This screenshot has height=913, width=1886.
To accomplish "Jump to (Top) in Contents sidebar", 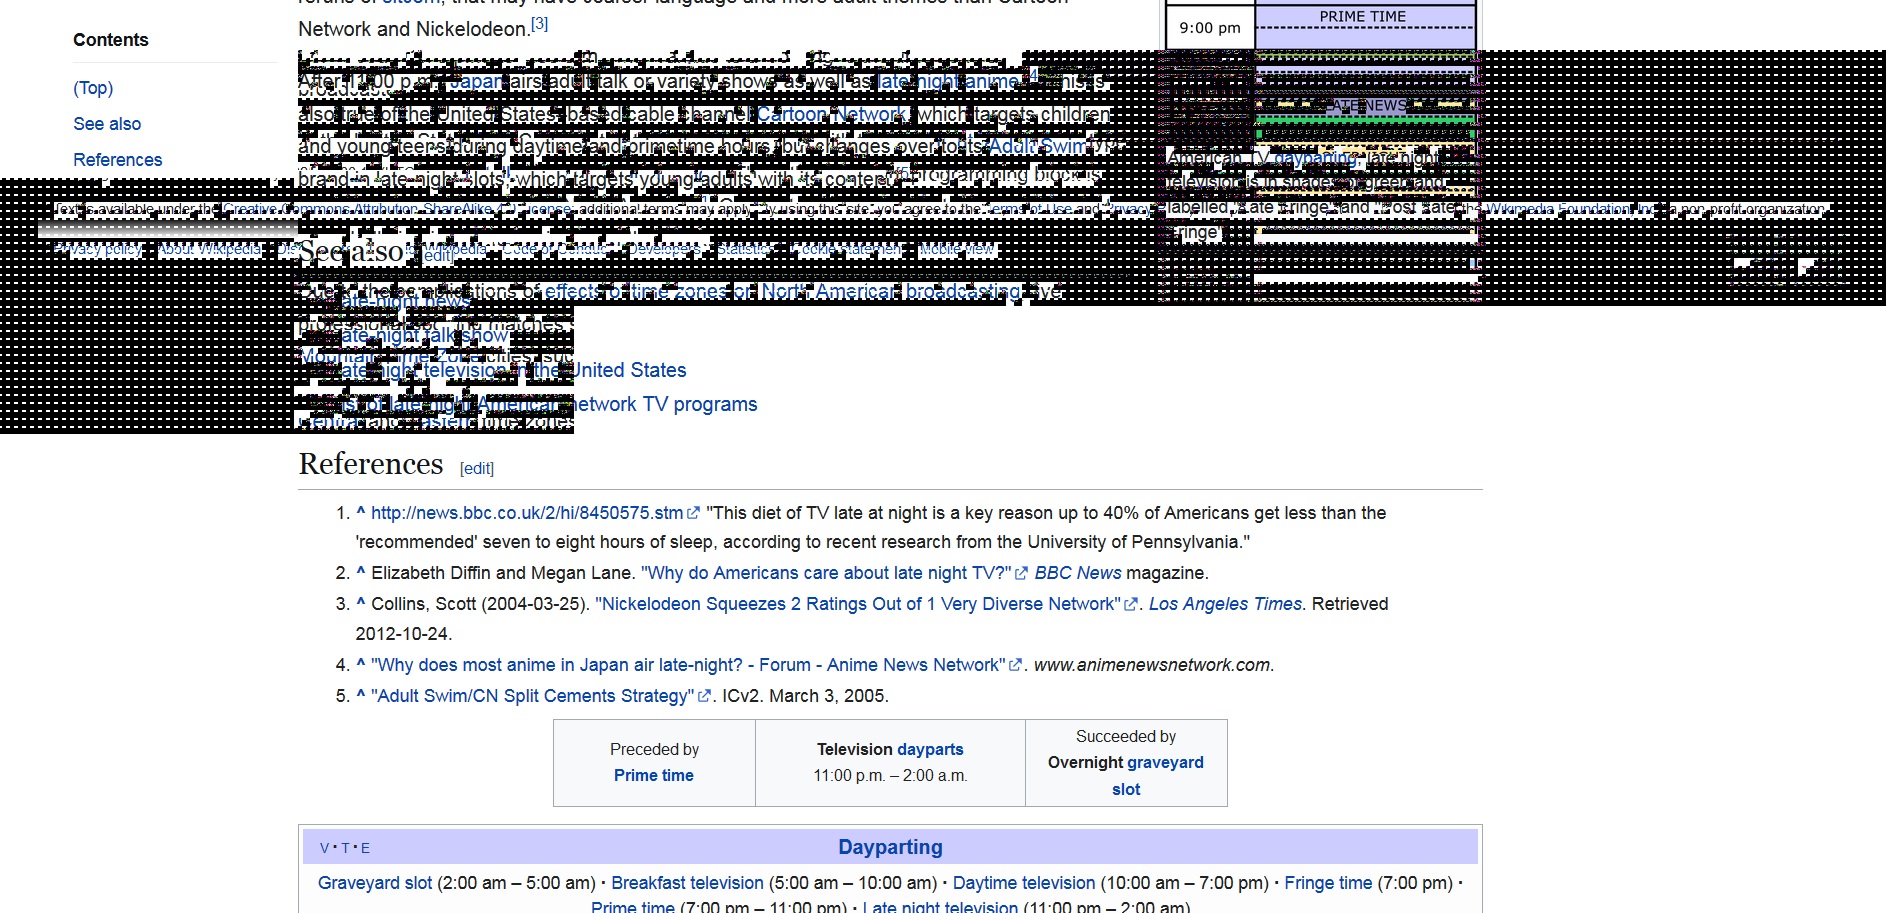I will click(x=93, y=88).
